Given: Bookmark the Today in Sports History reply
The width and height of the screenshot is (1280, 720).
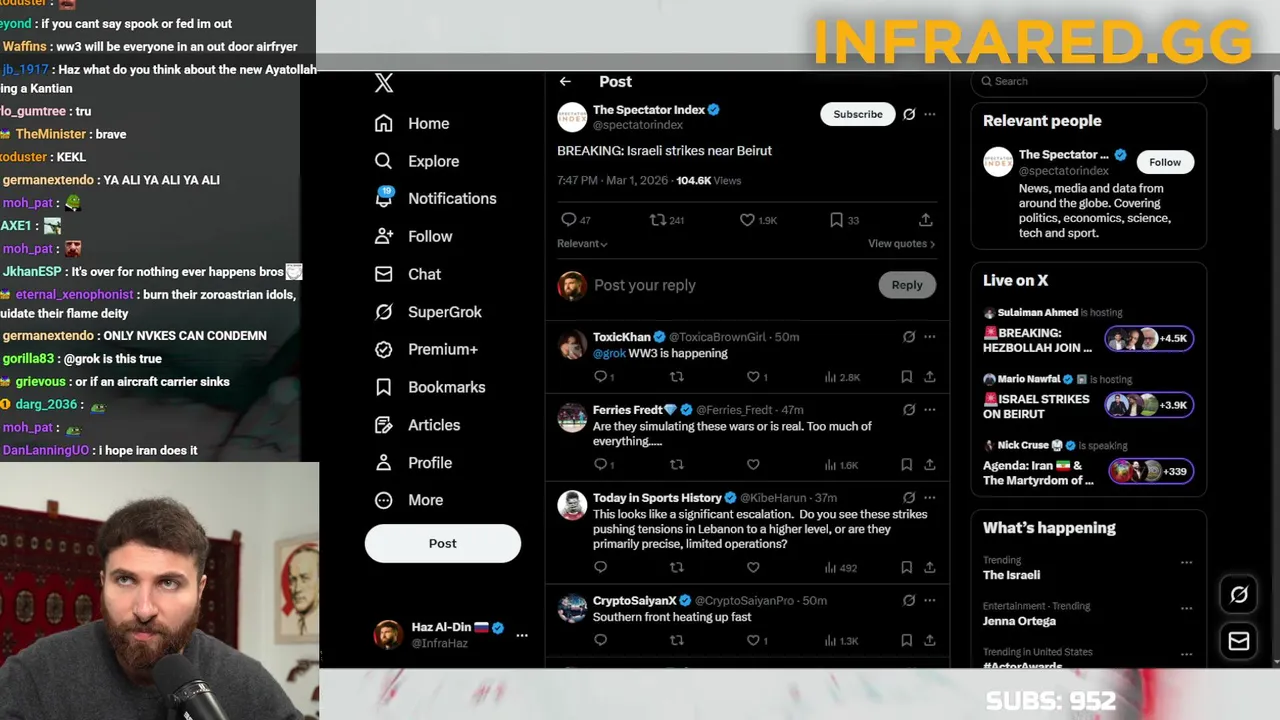Looking at the screenshot, I should (x=906, y=567).
